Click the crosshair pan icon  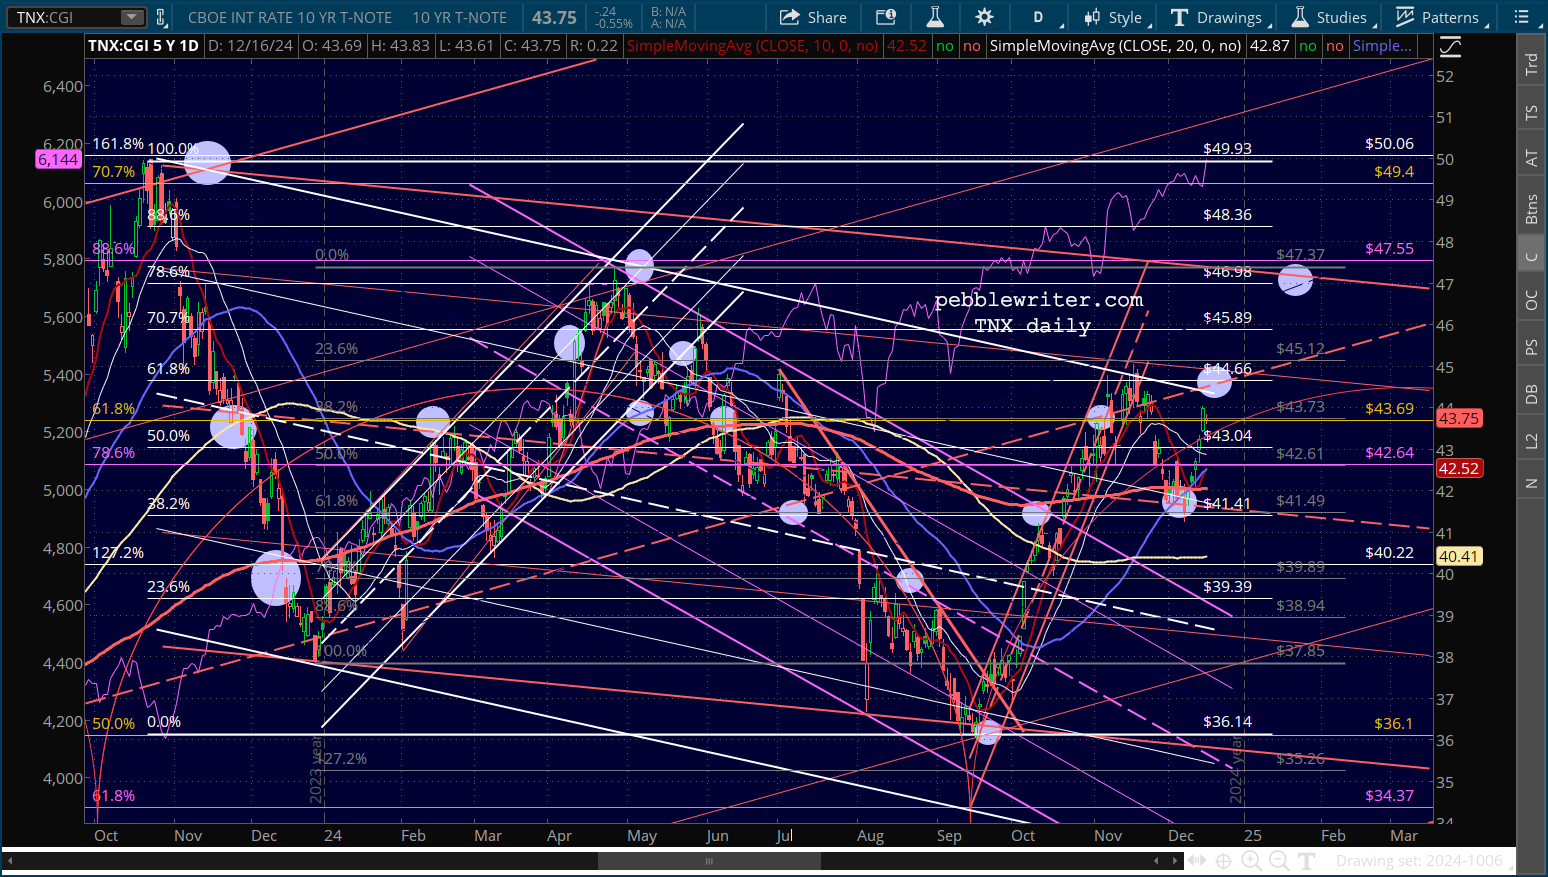point(1225,861)
